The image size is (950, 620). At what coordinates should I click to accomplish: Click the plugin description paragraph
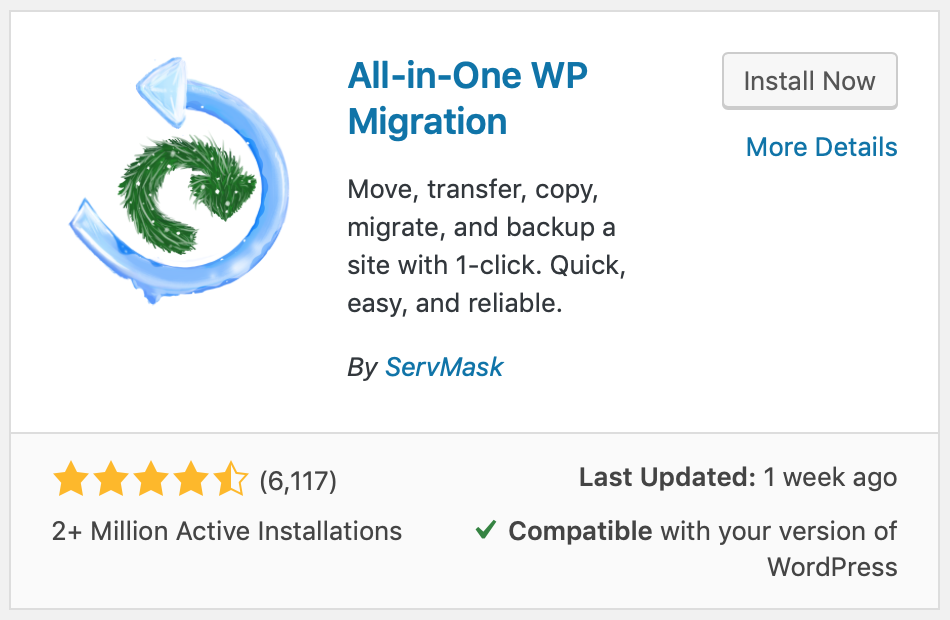click(487, 246)
